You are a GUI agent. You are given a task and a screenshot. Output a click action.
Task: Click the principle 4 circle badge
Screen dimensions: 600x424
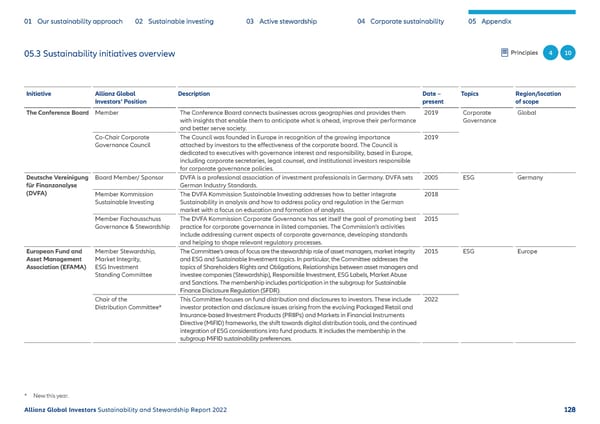[x=551, y=52]
